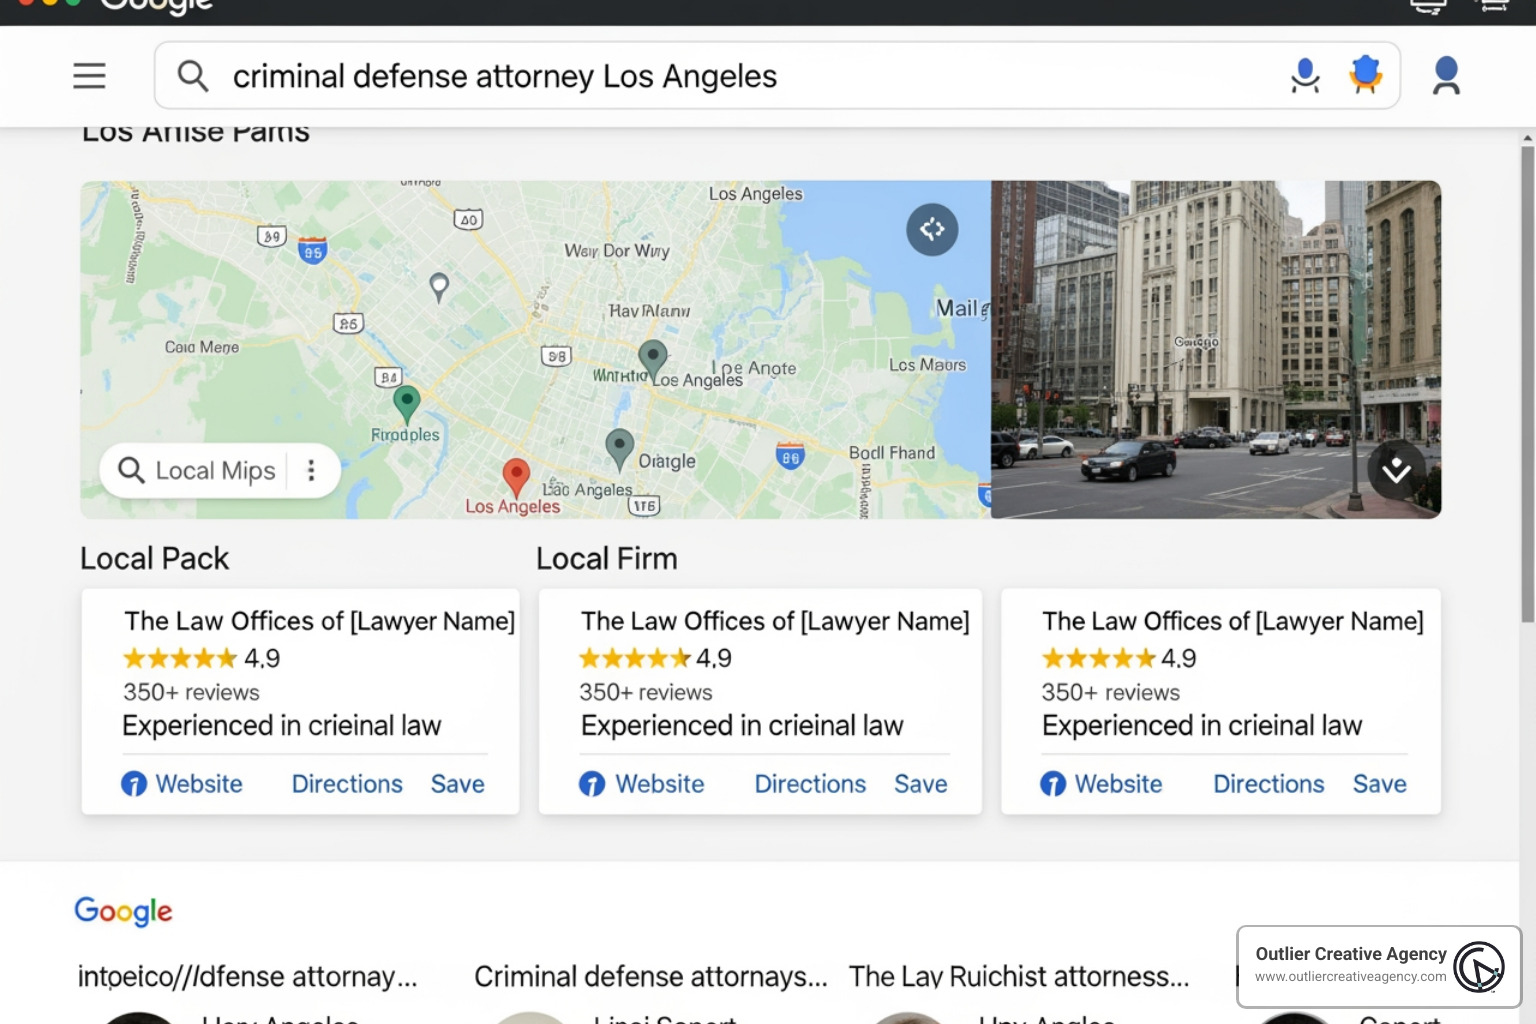Open the street view building photo
The width and height of the screenshot is (1536, 1024).
(1216, 349)
